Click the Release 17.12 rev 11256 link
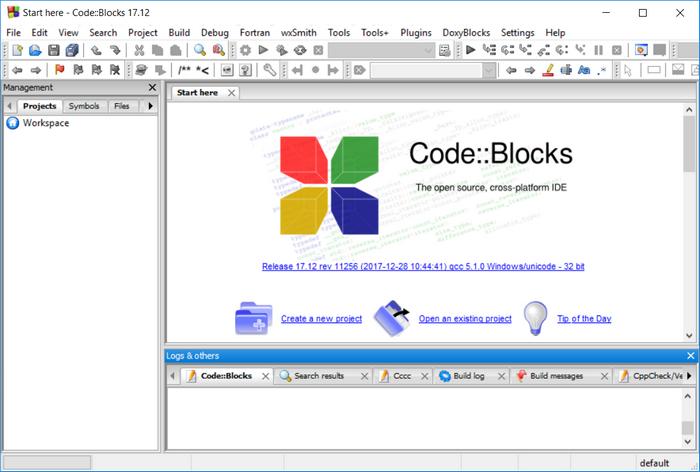 pyautogui.click(x=423, y=267)
